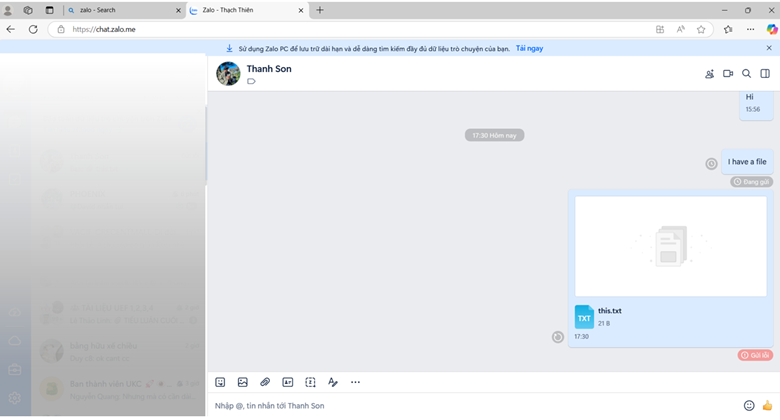Click the failed "Gửi lỗi" status badge
Viewport: 780px width, 420px height.
pyautogui.click(x=756, y=355)
